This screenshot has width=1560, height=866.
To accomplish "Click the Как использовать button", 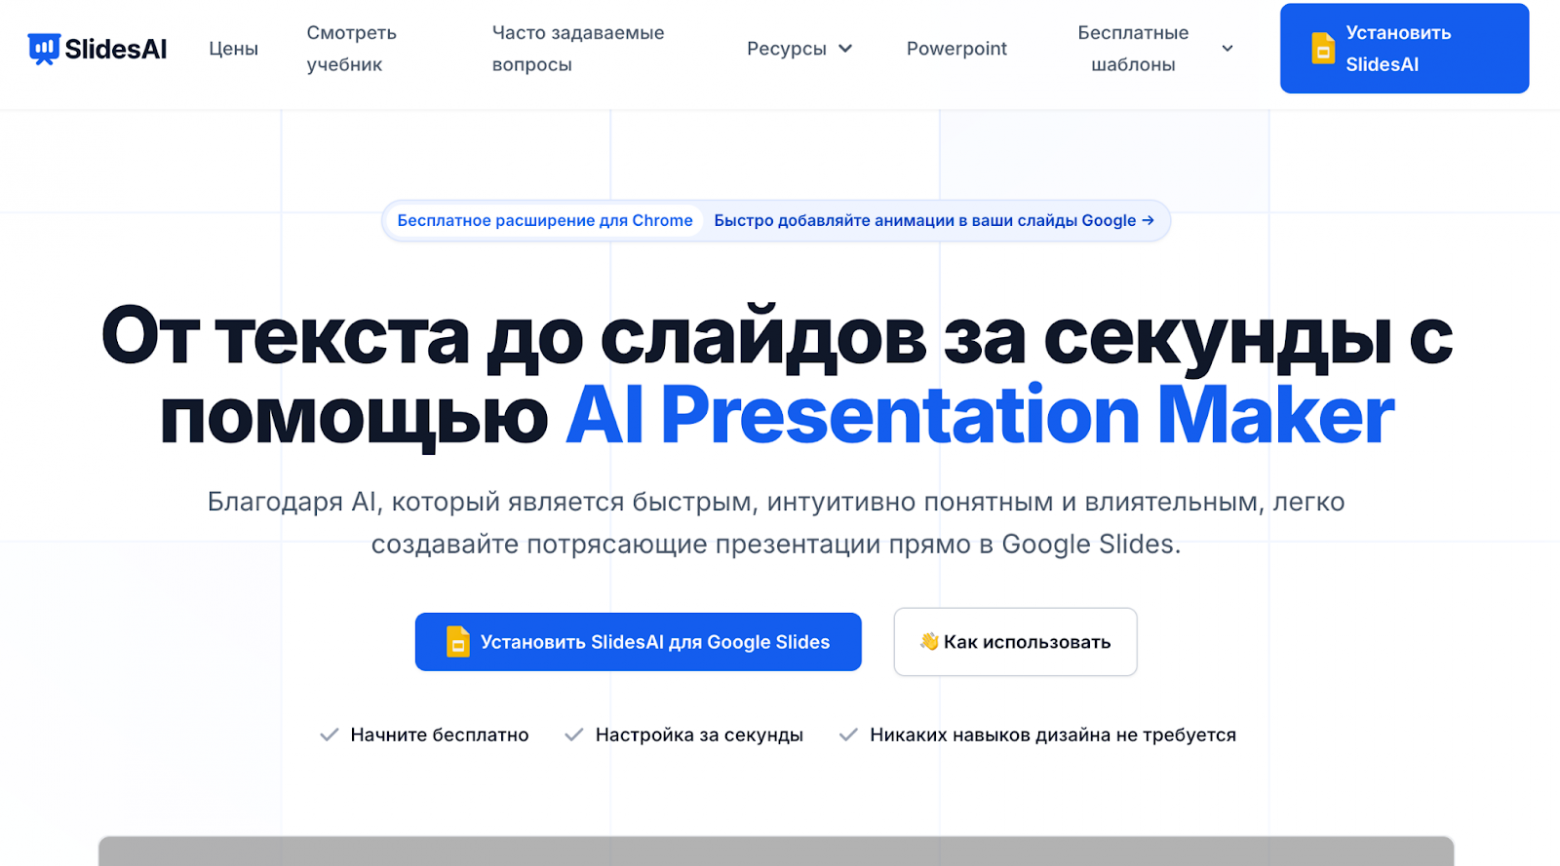I will click(1014, 641).
